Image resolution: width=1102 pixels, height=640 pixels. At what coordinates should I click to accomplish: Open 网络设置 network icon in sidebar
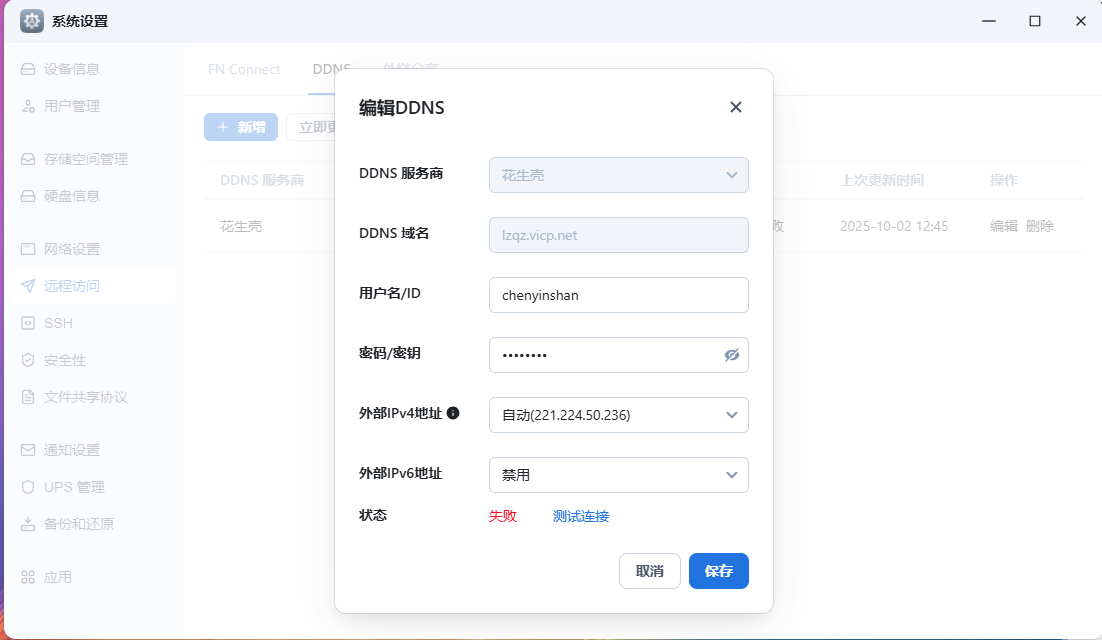click(x=28, y=249)
